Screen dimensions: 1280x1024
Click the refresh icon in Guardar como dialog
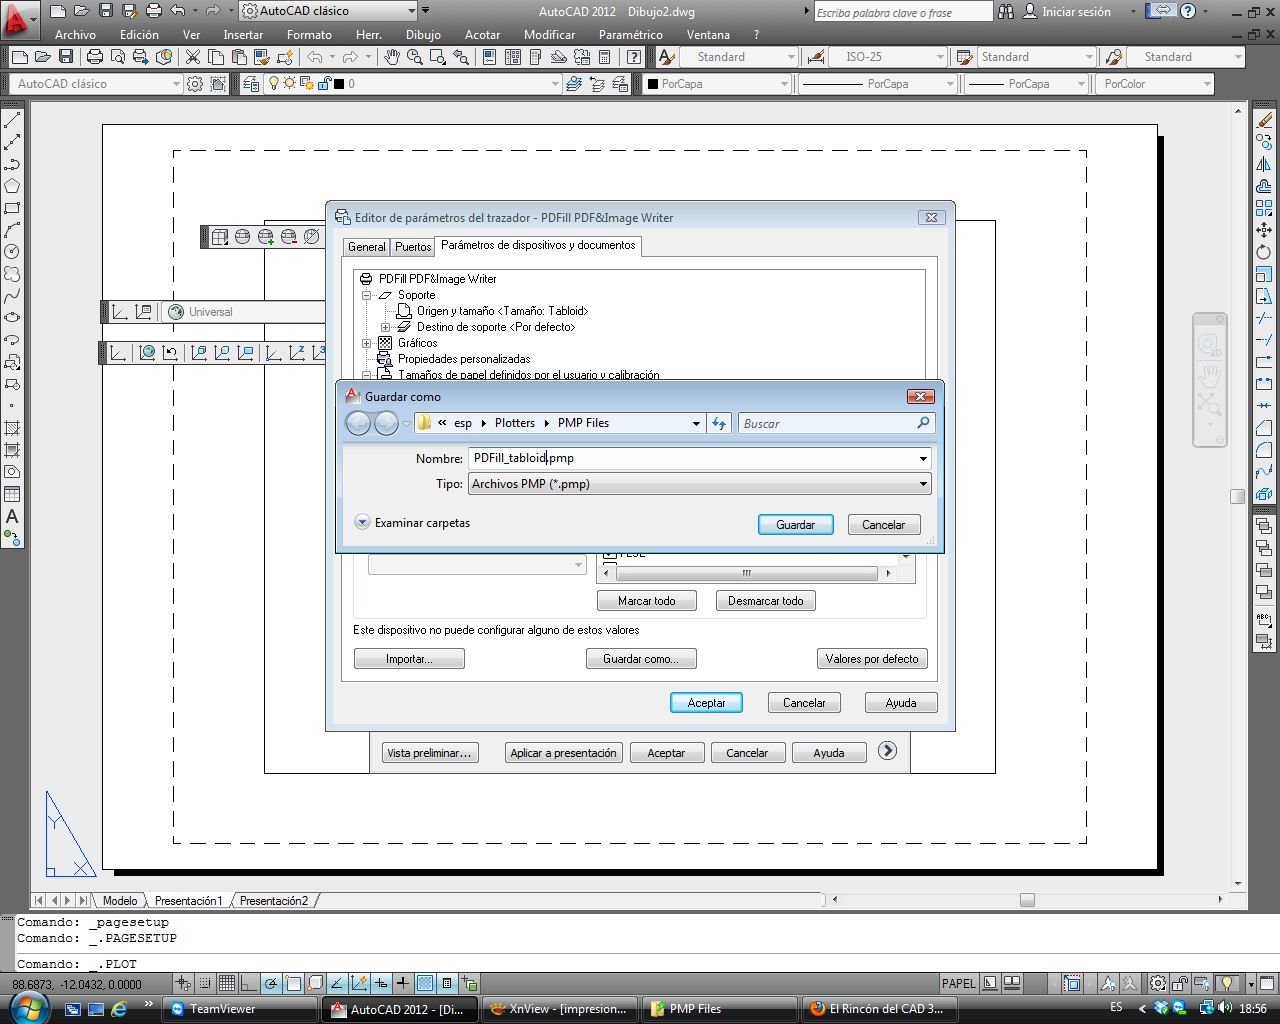[x=718, y=423]
